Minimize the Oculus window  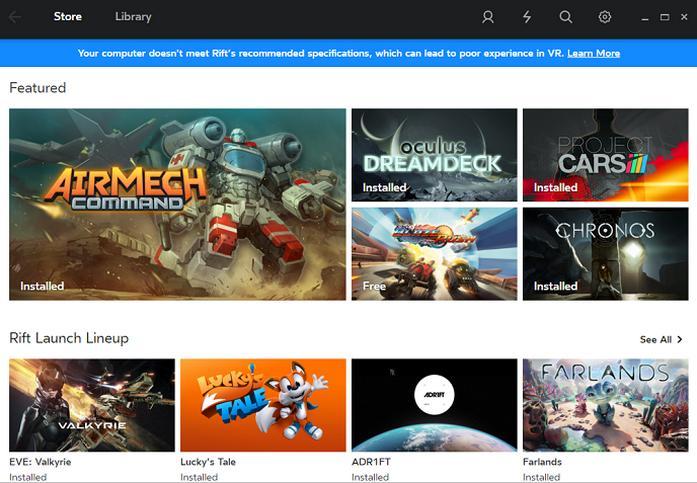(x=645, y=18)
